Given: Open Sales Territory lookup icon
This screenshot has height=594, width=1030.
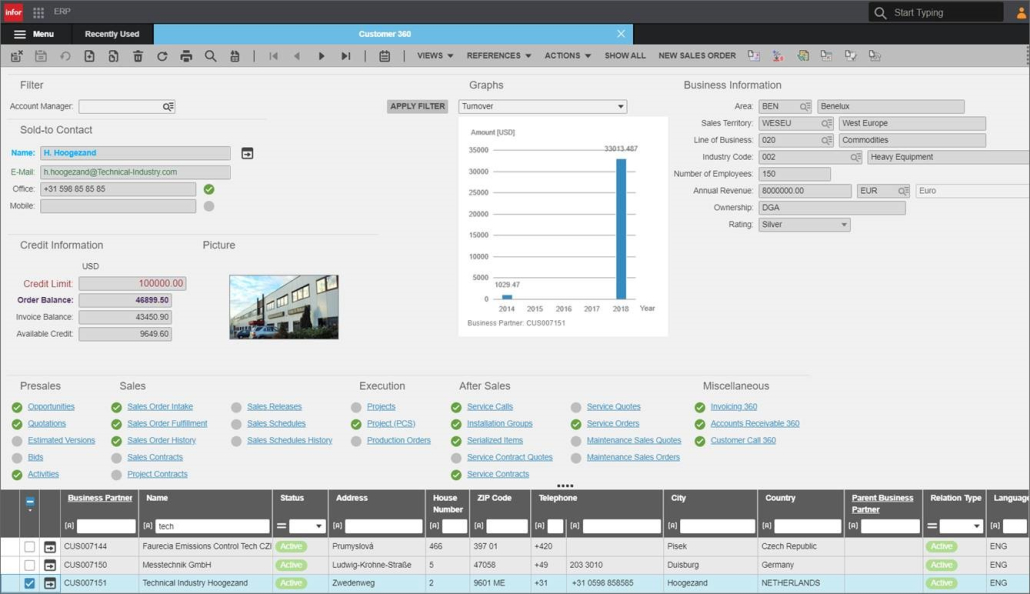Looking at the screenshot, I should point(827,124).
